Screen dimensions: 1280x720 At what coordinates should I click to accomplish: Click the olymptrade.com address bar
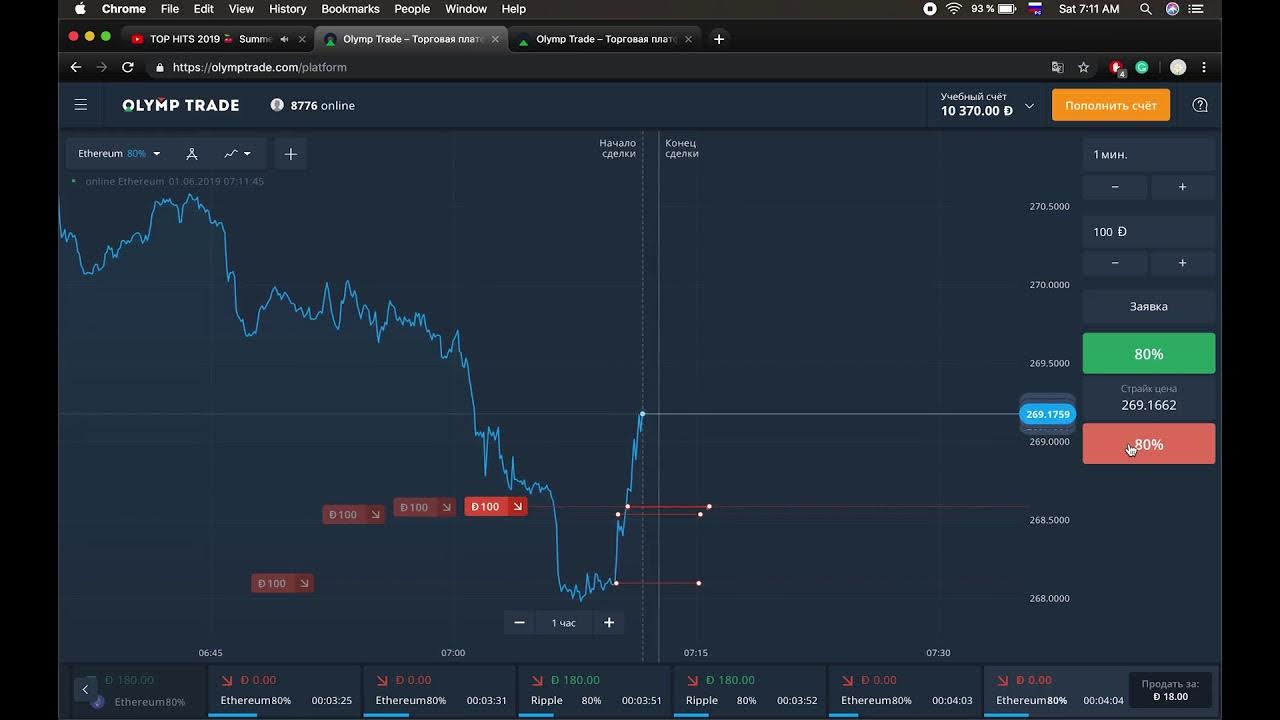tap(600, 67)
